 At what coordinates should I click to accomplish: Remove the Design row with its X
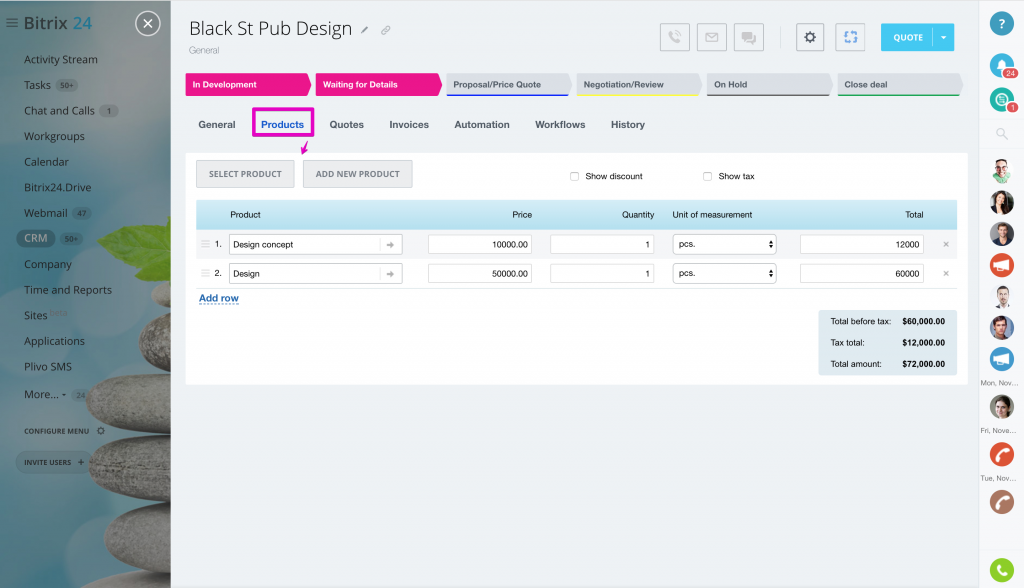coord(946,274)
